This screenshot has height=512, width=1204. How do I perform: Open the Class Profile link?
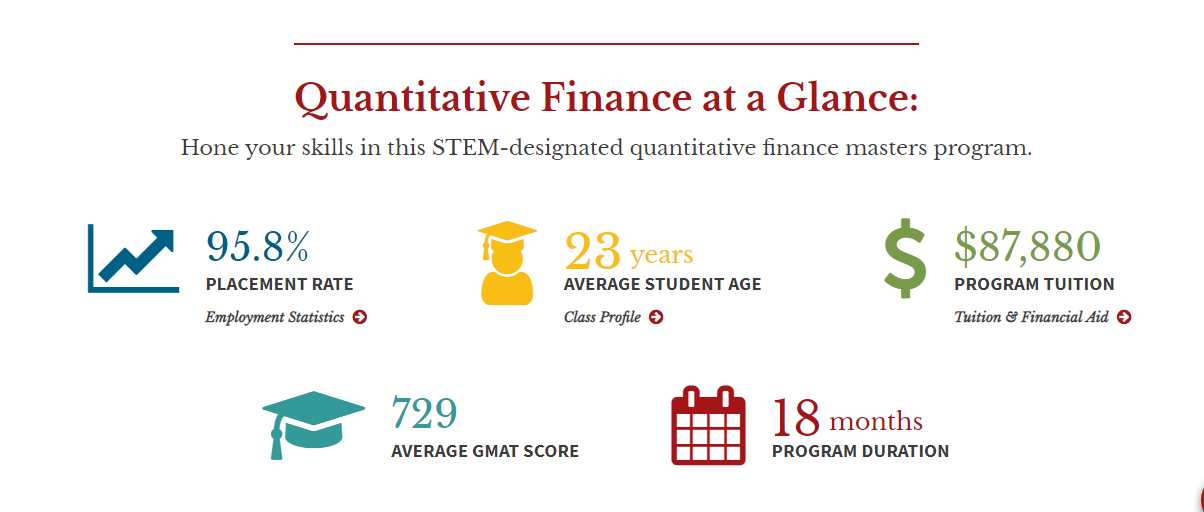[x=602, y=317]
